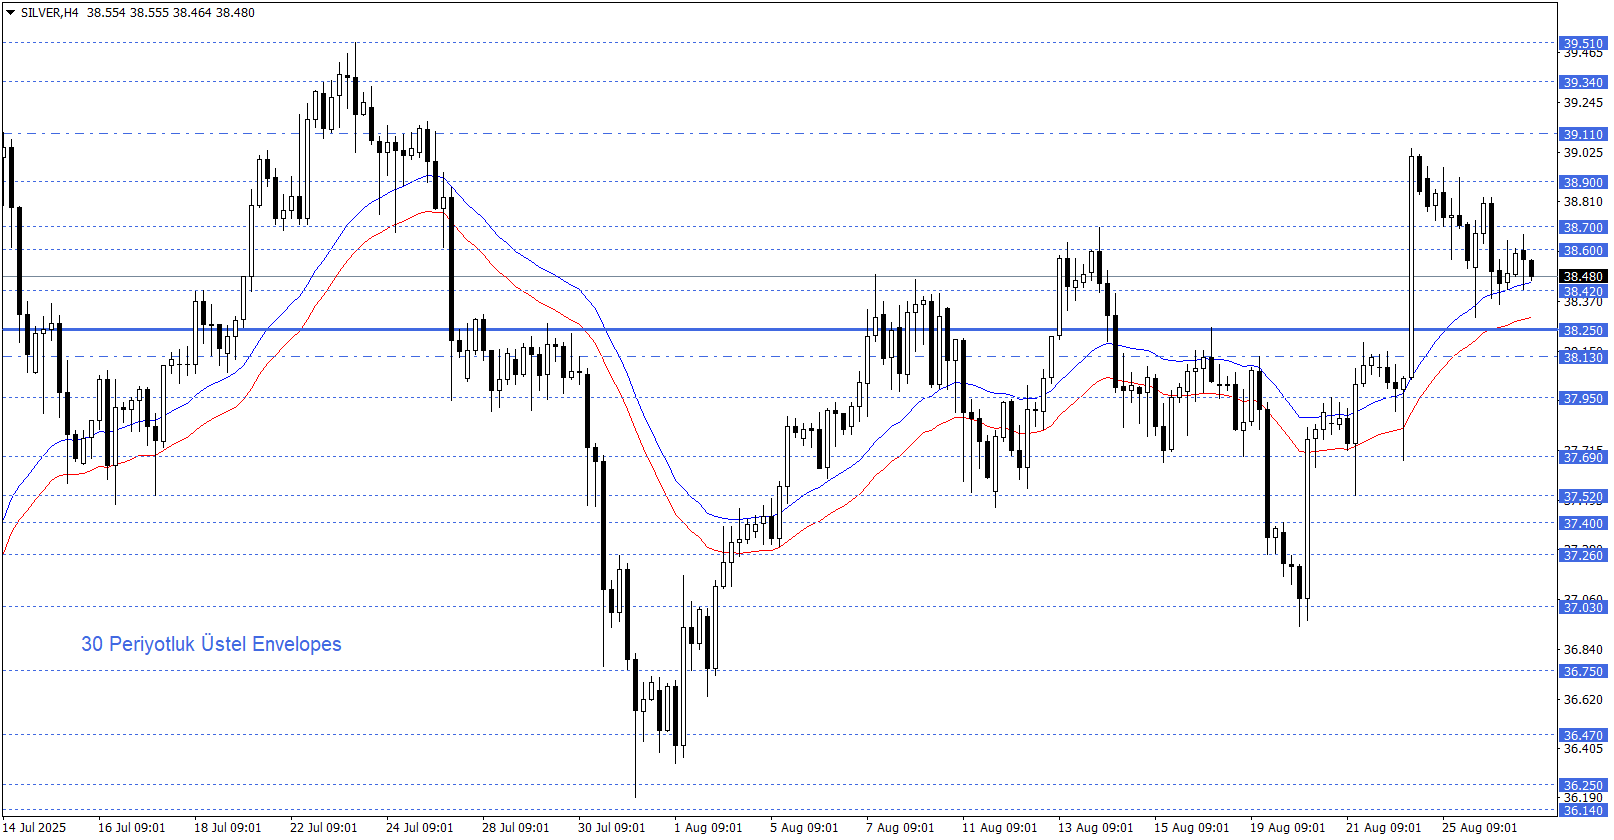Click the 11 Aug 09:01 time label
This screenshot has height=840, width=1614.
click(x=1000, y=827)
